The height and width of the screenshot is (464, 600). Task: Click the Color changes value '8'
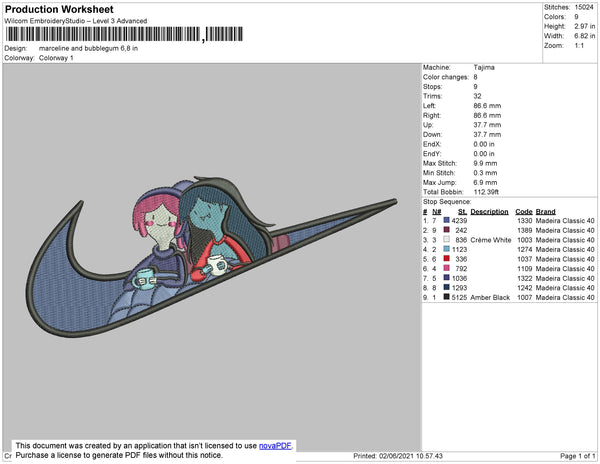[x=476, y=77]
